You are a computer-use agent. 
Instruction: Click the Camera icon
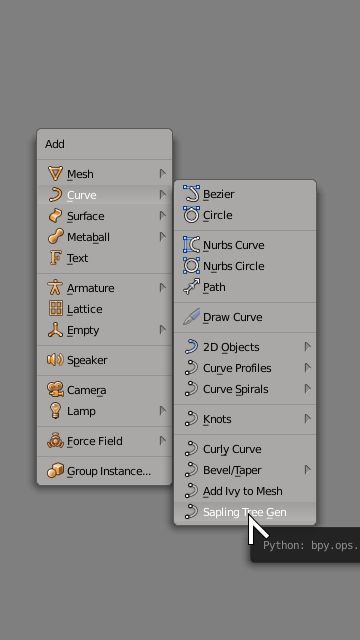pos(55,390)
